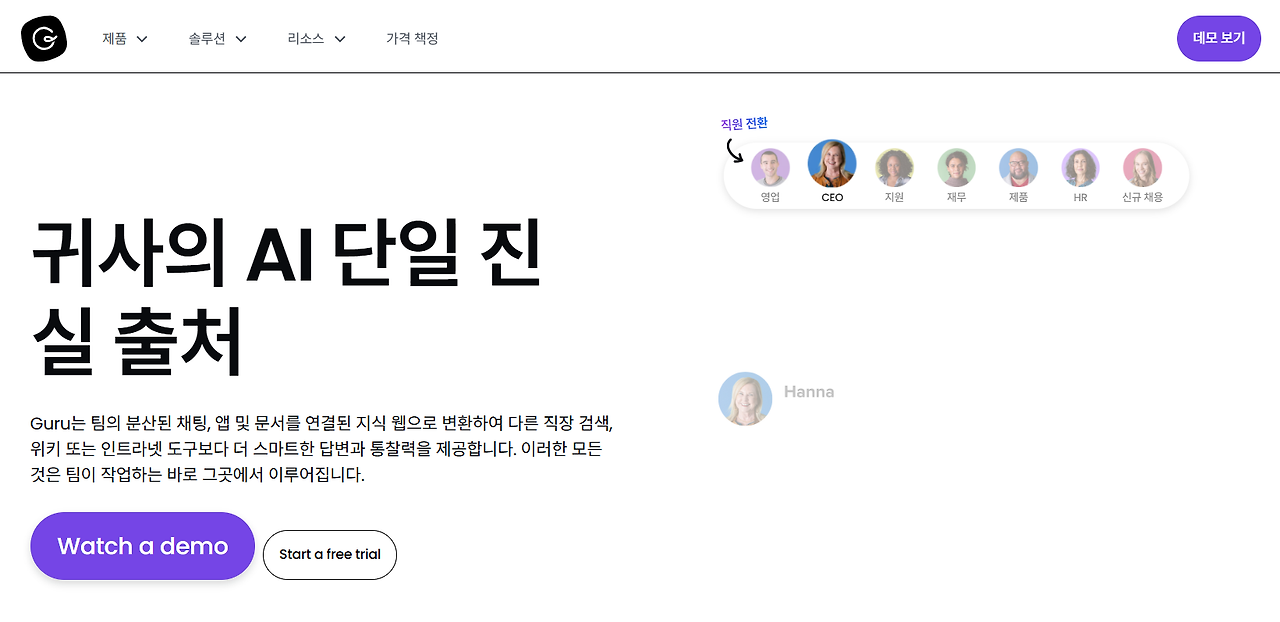Viewport: 1280px width, 622px height.
Task: Click Start a free trial button
Action: click(330, 554)
